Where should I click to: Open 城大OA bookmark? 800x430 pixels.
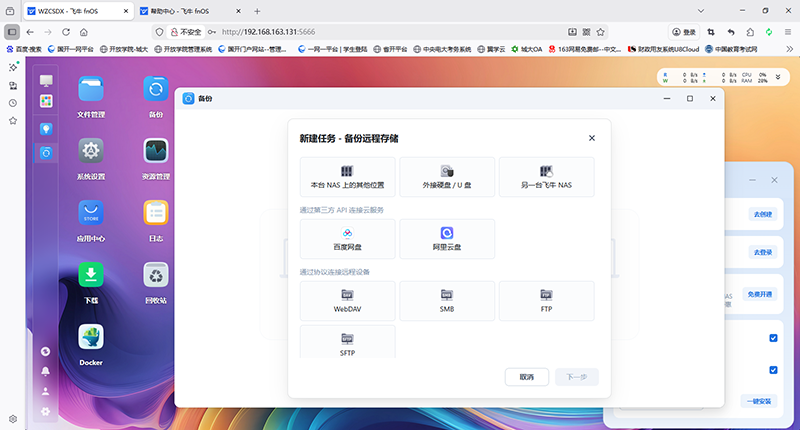point(527,49)
